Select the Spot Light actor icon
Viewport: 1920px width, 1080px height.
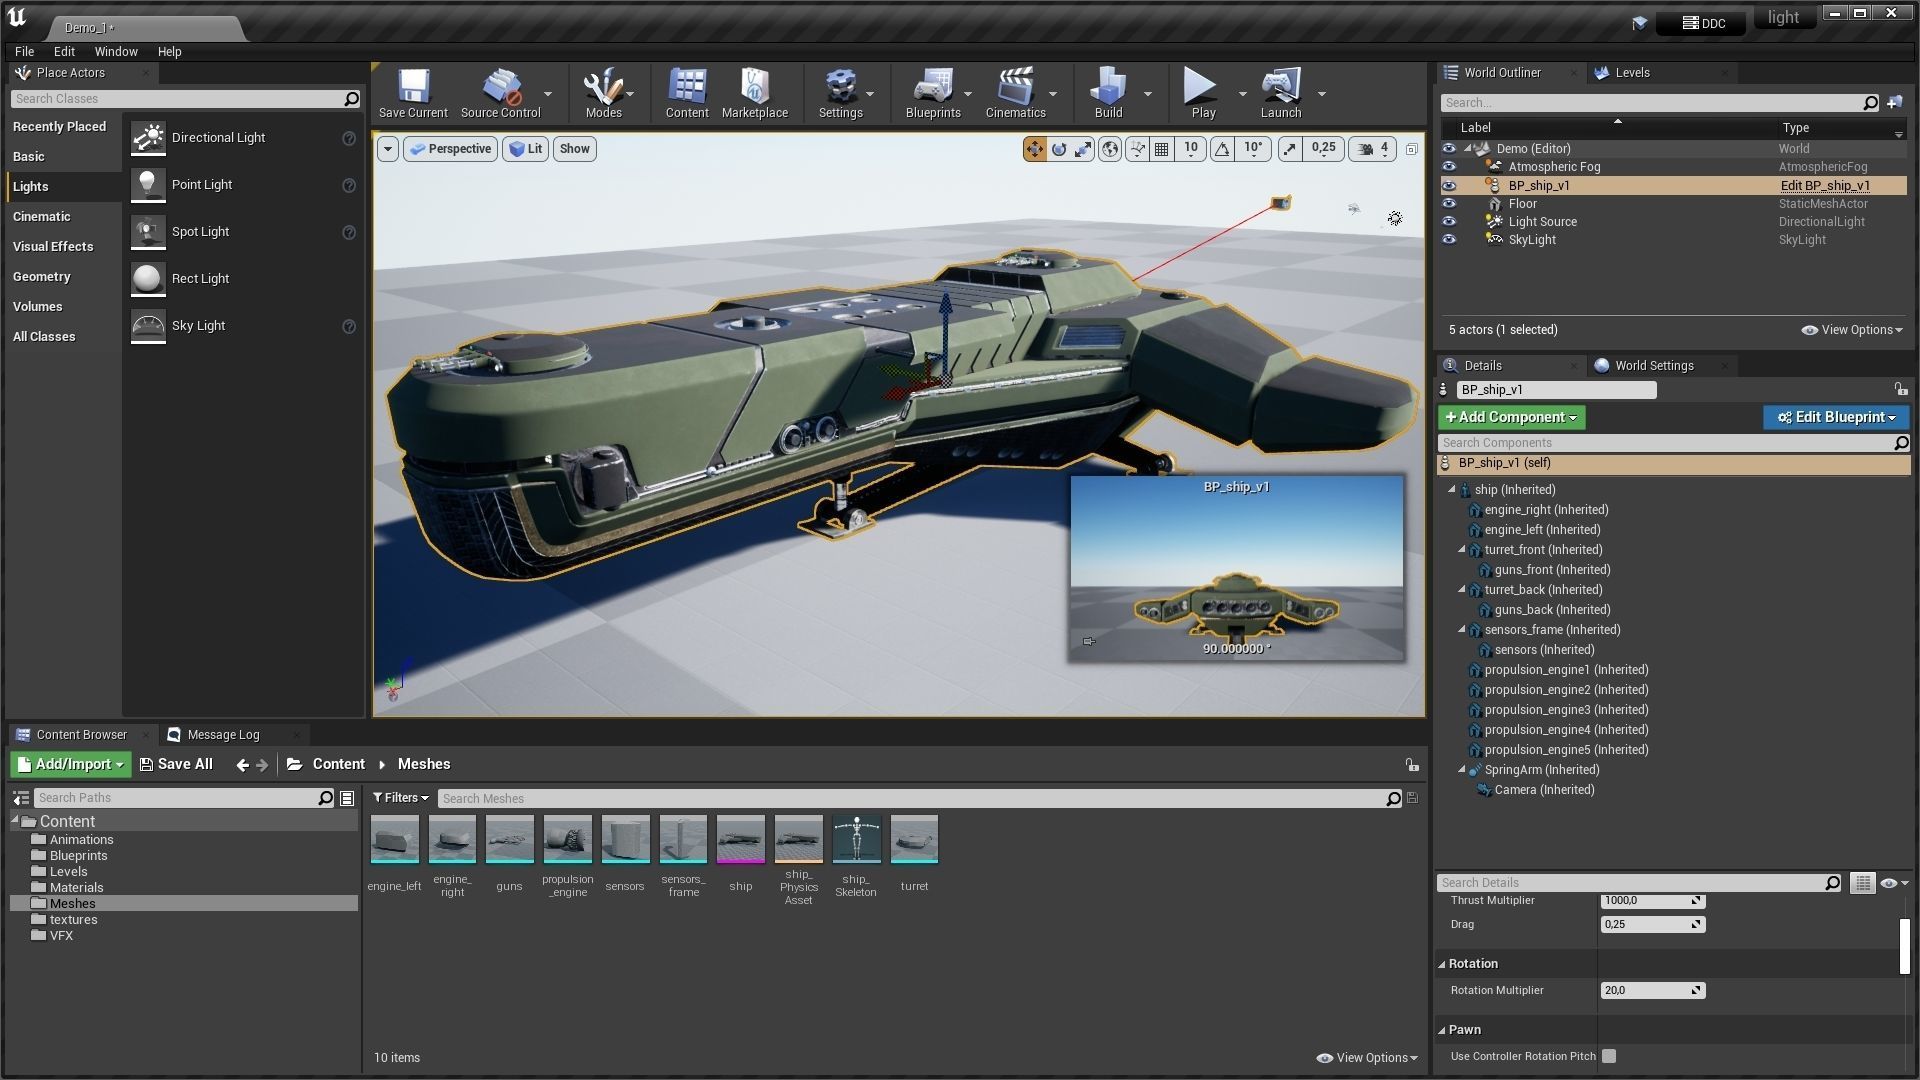pos(148,232)
